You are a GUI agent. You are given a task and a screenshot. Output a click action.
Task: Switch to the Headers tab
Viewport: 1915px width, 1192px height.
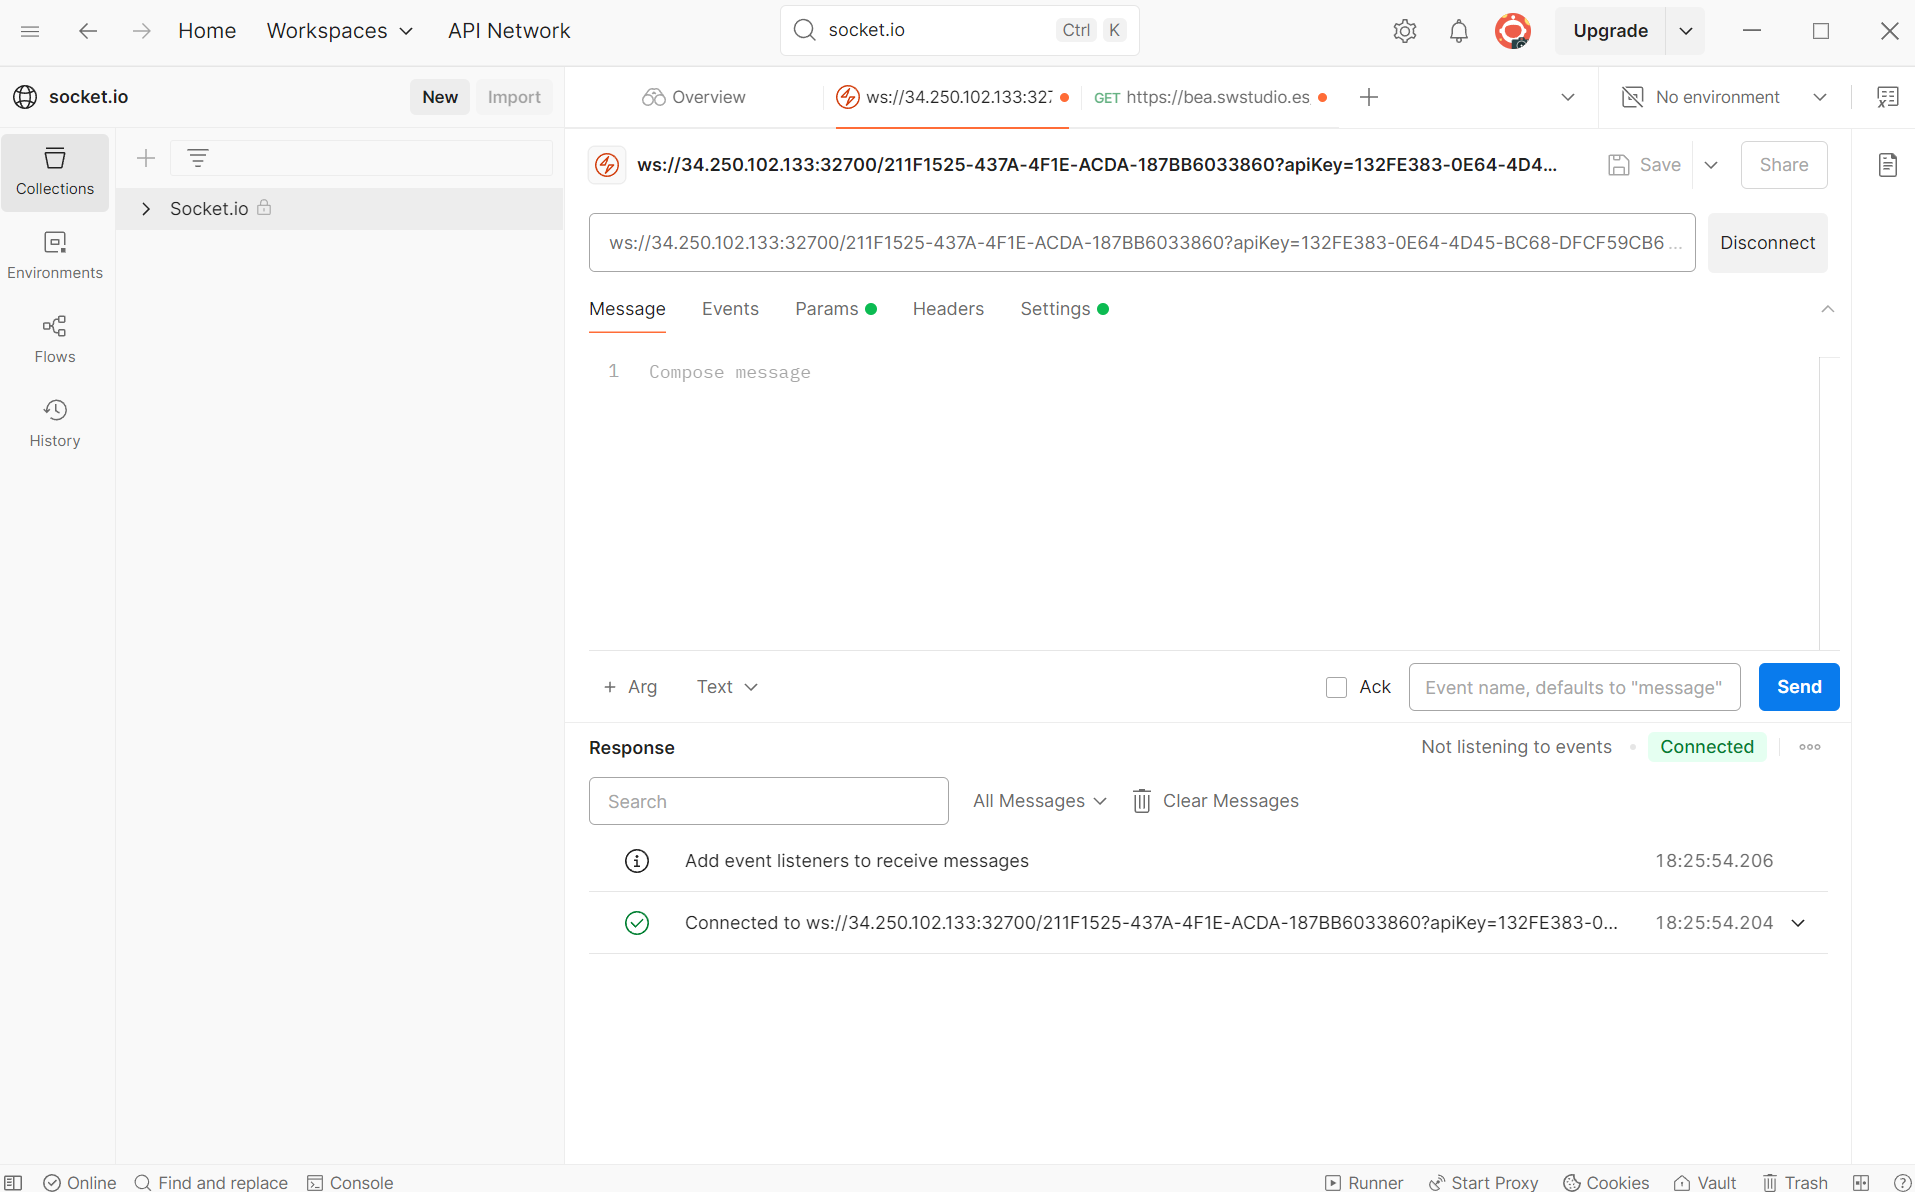(x=948, y=309)
